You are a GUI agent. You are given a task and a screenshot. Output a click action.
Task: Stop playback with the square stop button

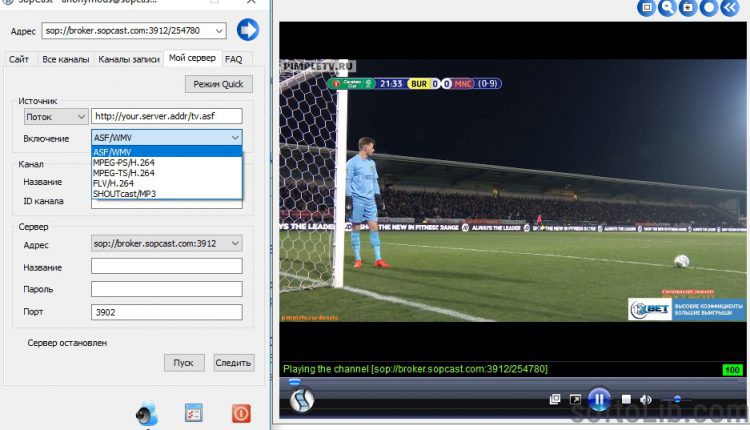click(626, 399)
